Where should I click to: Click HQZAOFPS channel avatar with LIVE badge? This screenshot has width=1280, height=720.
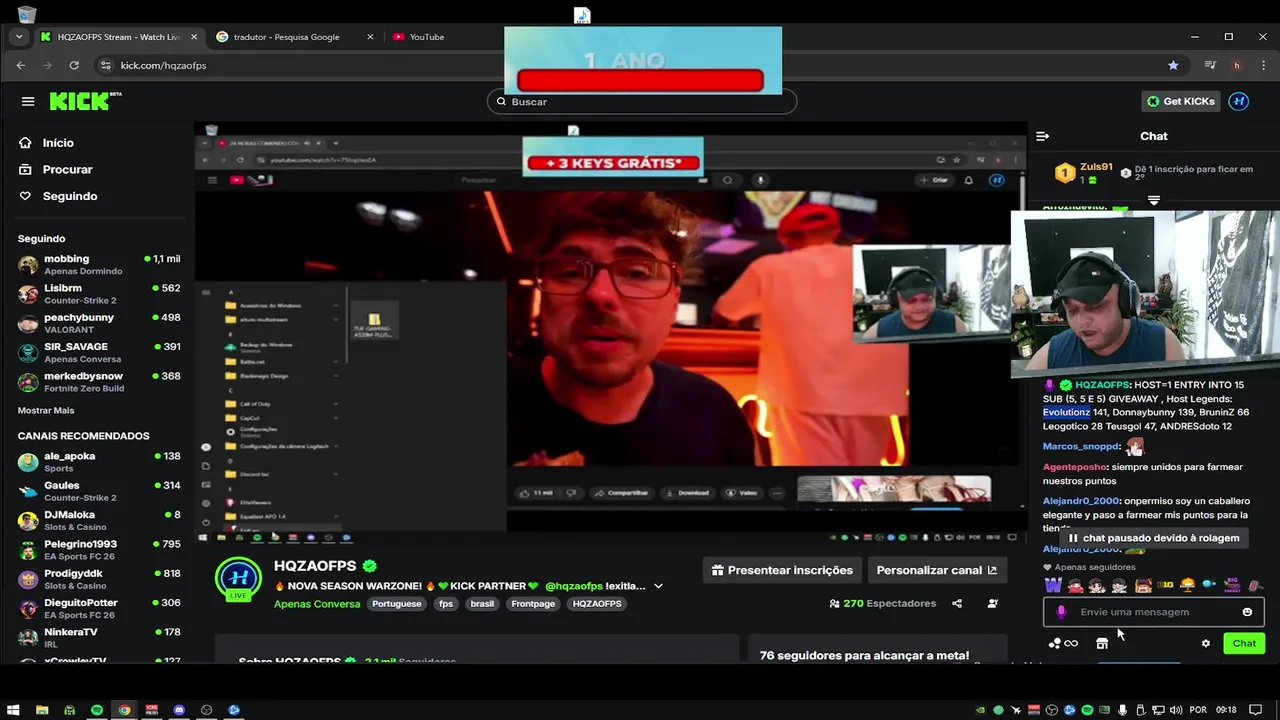tap(238, 579)
